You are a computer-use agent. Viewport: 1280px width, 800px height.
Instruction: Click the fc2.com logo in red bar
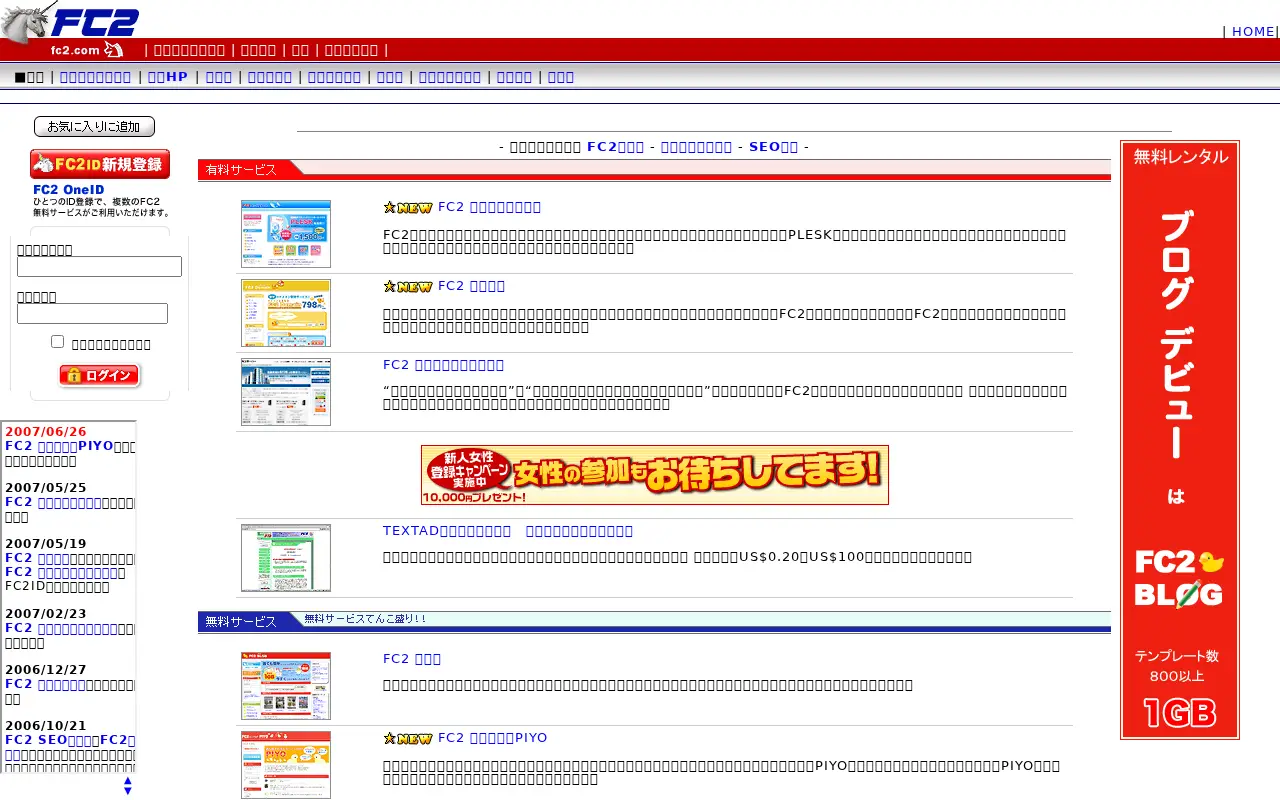pos(87,50)
